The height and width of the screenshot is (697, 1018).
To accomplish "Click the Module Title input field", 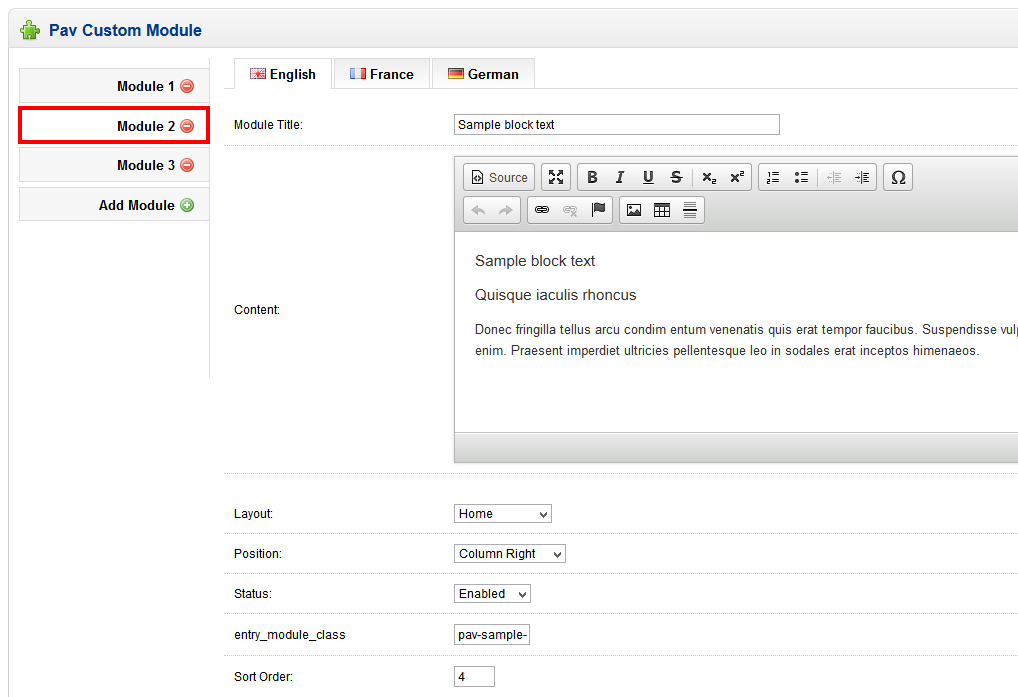I will coord(616,125).
